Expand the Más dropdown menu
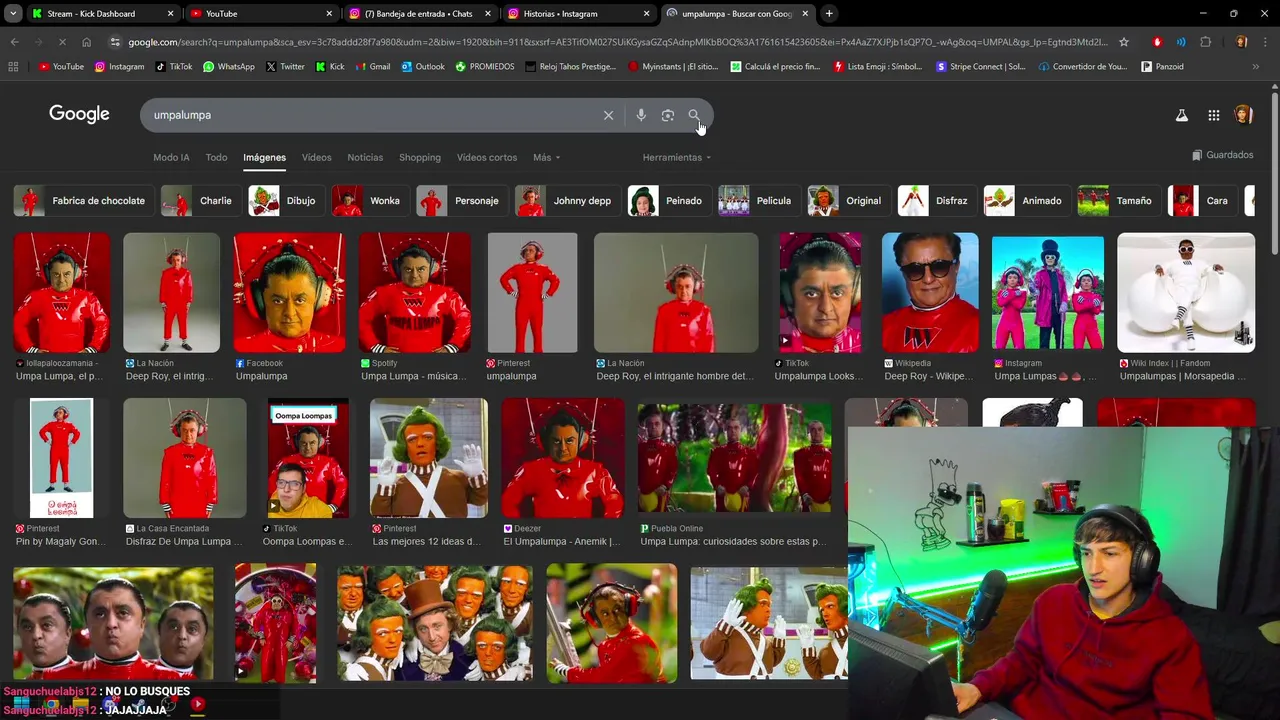The height and width of the screenshot is (720, 1280). pyautogui.click(x=546, y=157)
